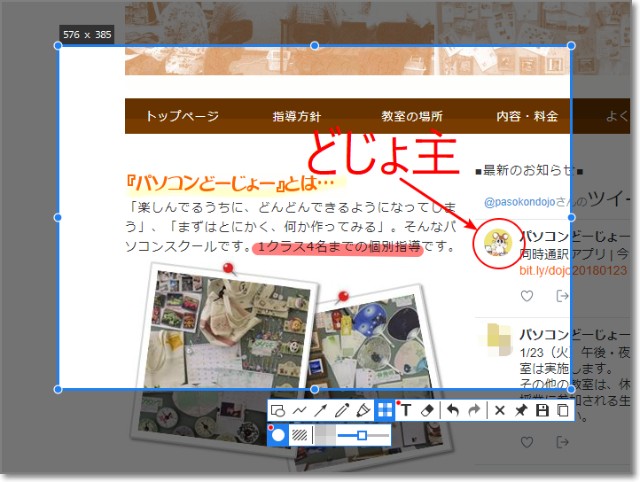
Task: Select the polyline drawing tool
Action: point(300,411)
